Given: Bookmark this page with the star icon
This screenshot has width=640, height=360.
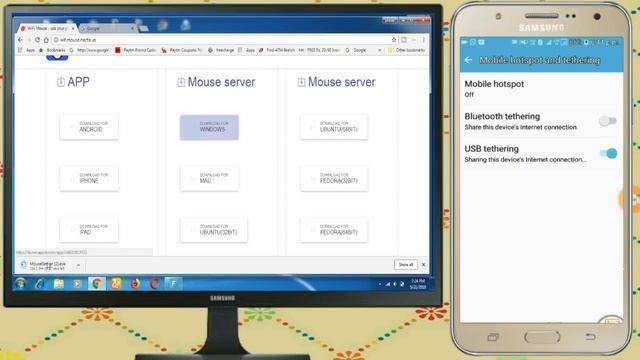Looking at the screenshot, I should point(394,40).
